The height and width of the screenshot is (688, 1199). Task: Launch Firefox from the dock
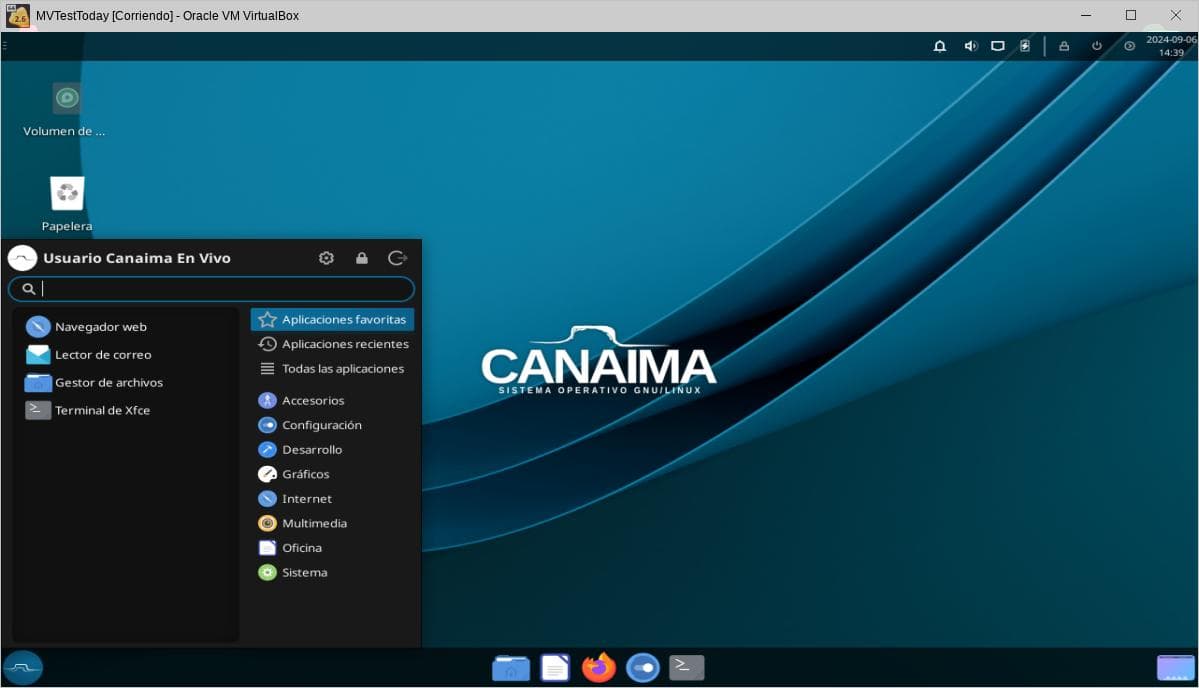pos(599,667)
